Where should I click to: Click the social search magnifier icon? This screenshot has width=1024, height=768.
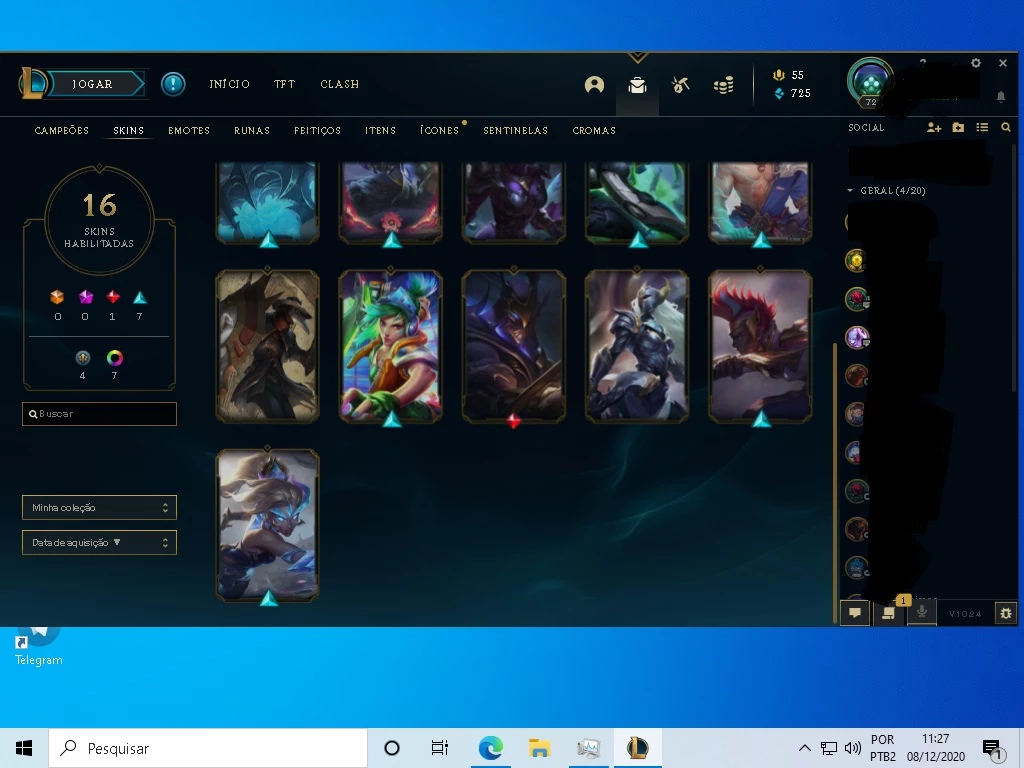[x=1006, y=127]
